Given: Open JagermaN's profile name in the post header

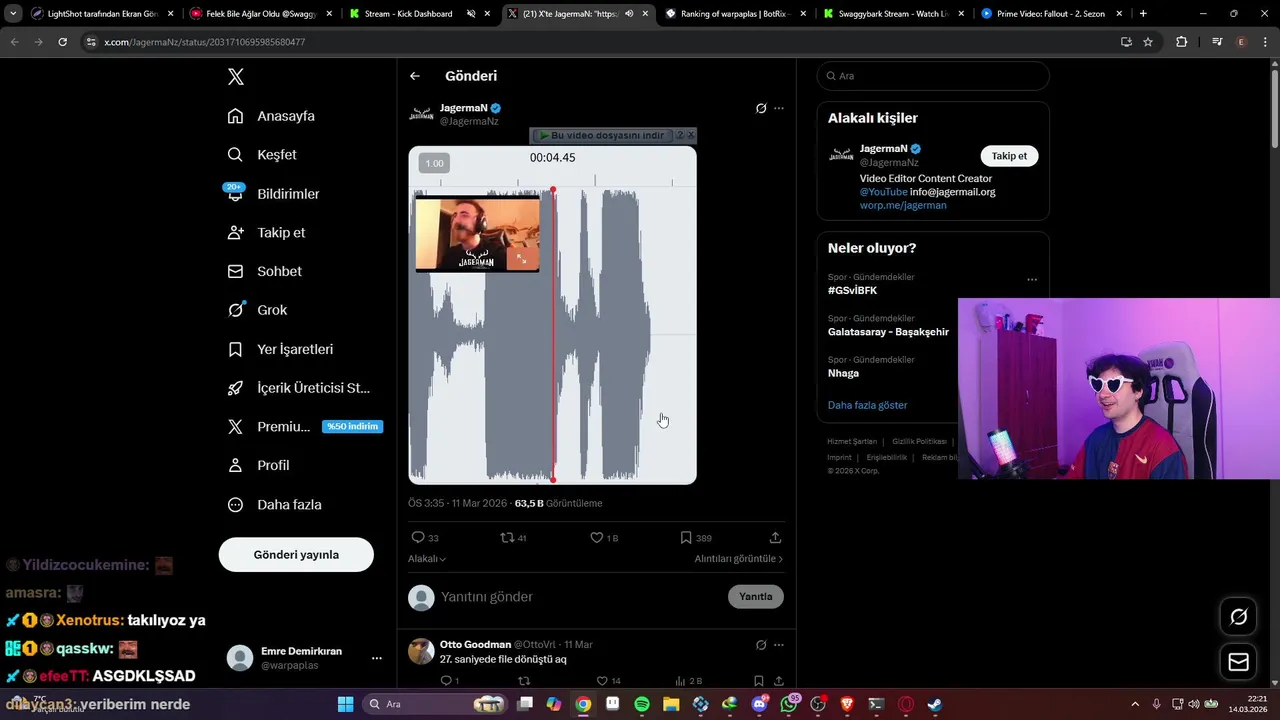Looking at the screenshot, I should click(x=464, y=108).
